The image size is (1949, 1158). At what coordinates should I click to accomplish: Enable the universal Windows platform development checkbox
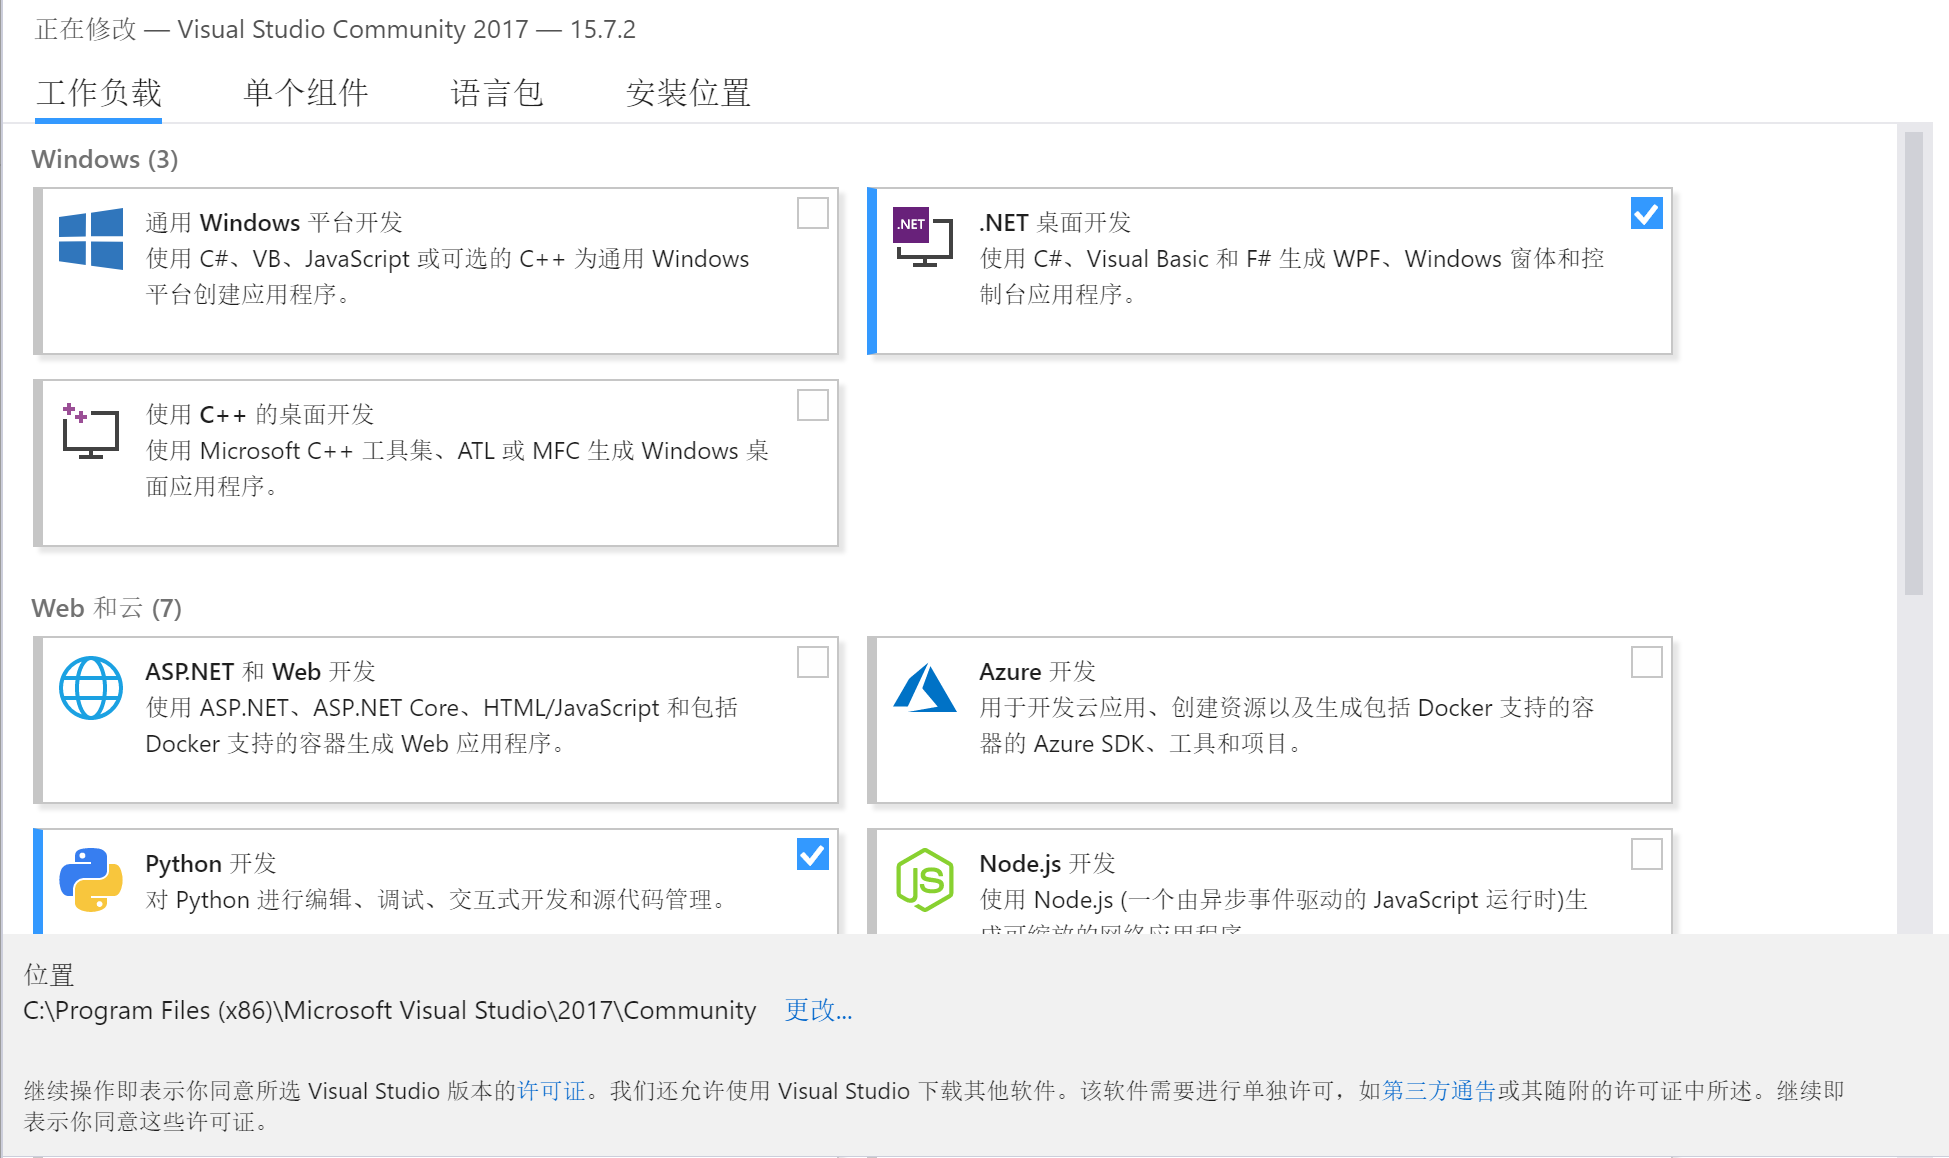tap(812, 213)
